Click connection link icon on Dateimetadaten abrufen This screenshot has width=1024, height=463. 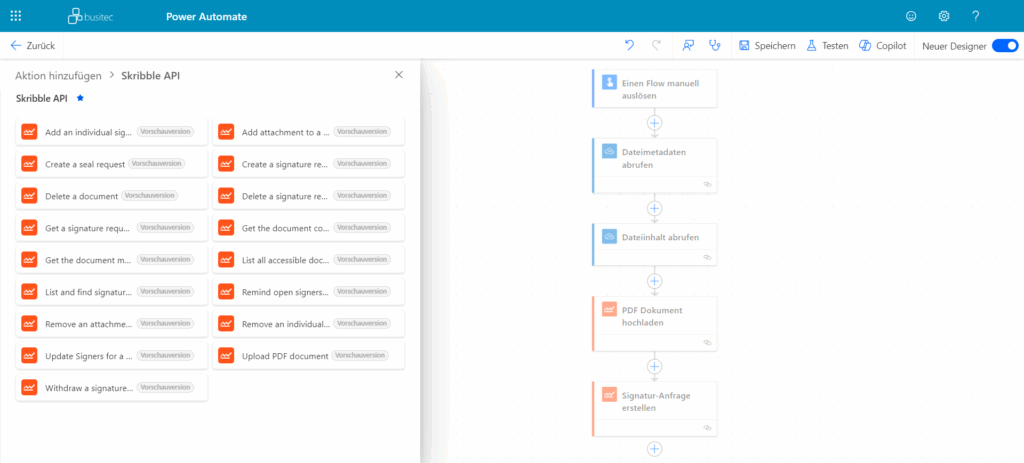pos(707,185)
